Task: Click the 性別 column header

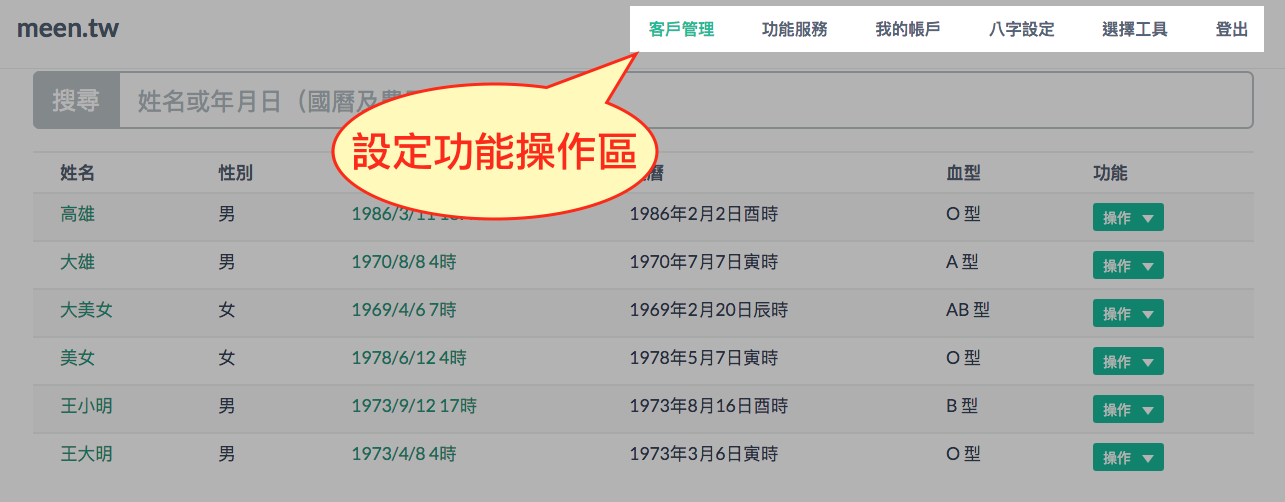Action: 236,173
